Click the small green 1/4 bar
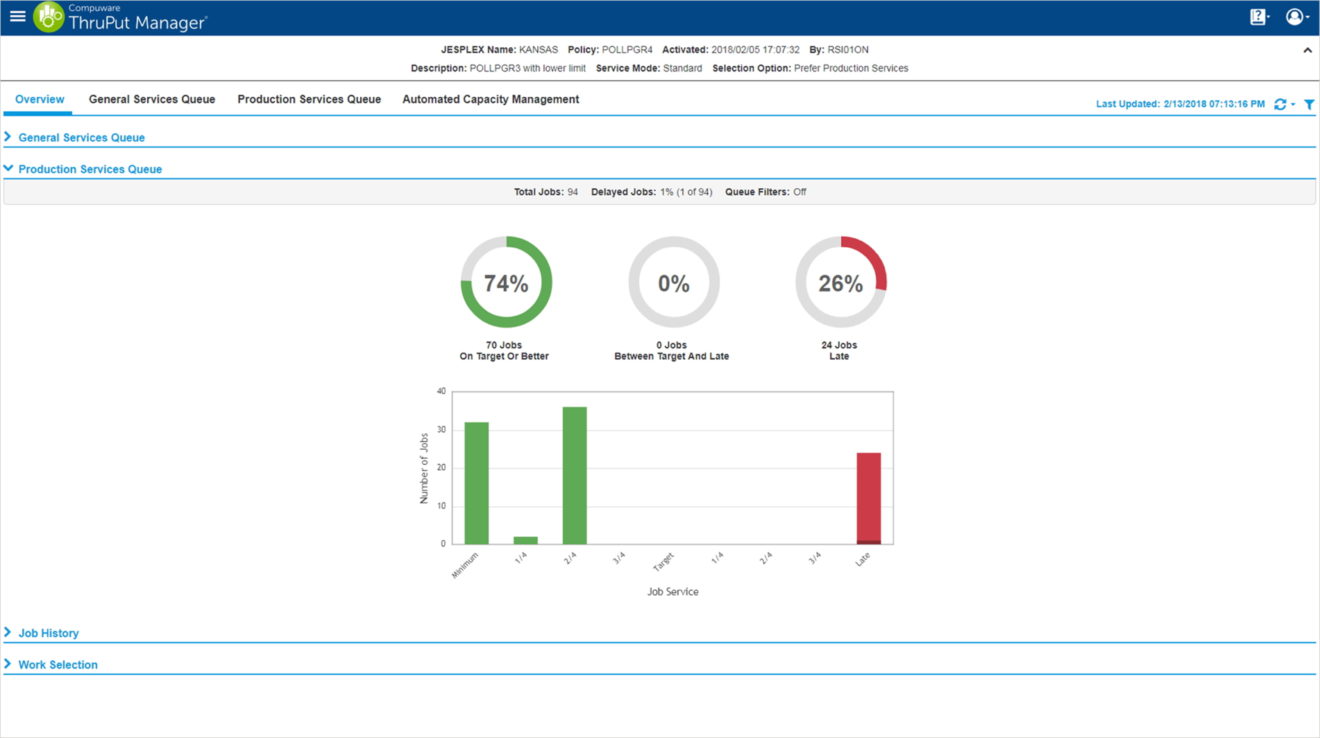1320x738 pixels. pos(526,540)
